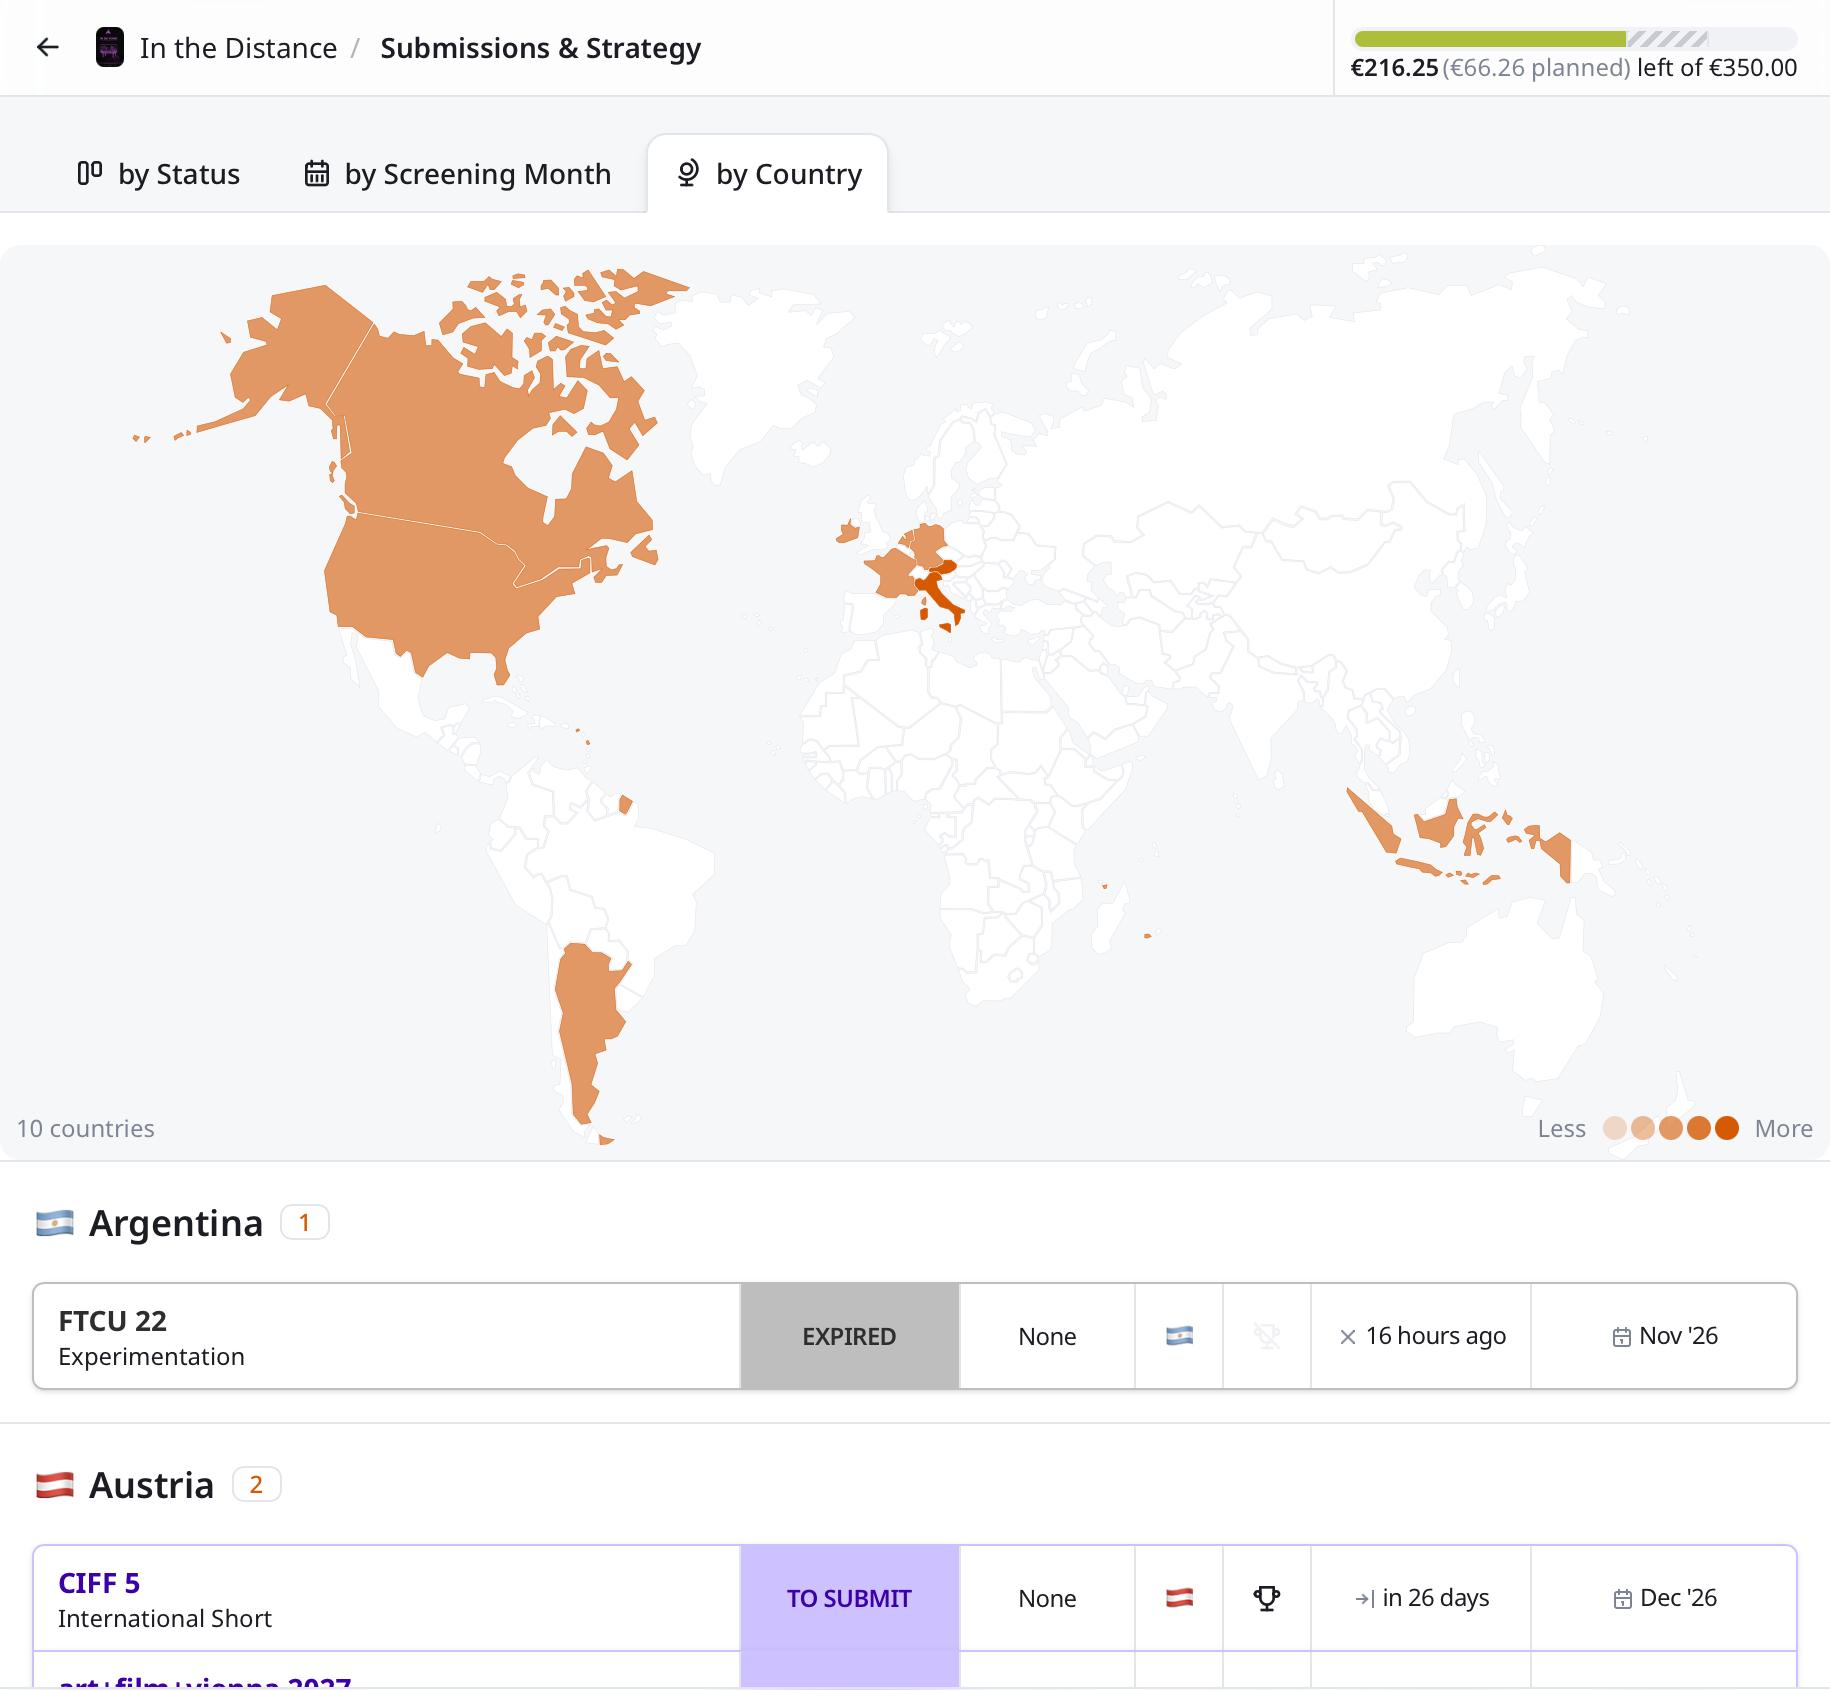Open the Austria section heading
The image size is (1830, 1690).
[x=152, y=1485]
